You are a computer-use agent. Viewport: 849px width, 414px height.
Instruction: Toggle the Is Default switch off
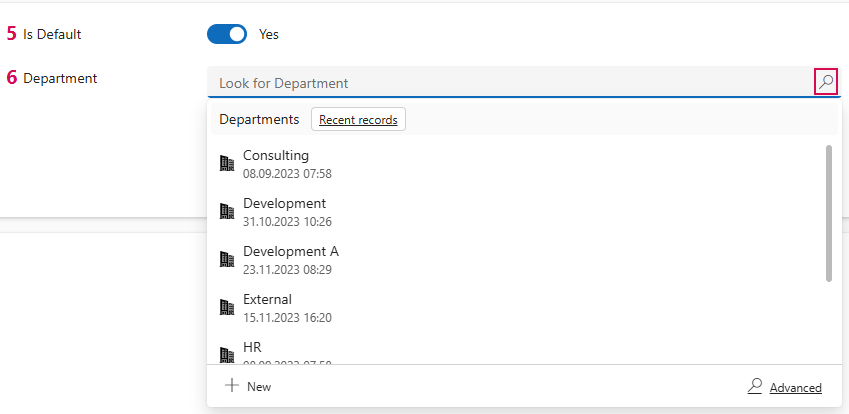click(x=227, y=34)
